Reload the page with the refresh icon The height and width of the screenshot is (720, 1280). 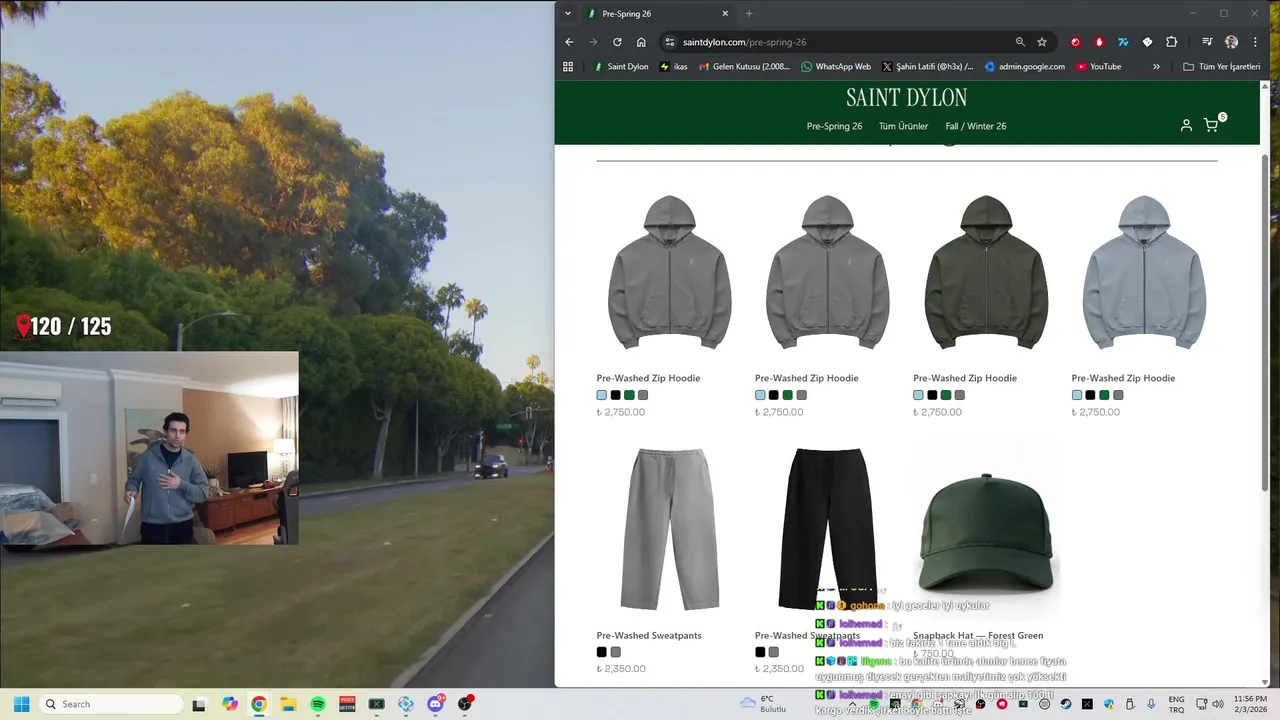point(617,42)
